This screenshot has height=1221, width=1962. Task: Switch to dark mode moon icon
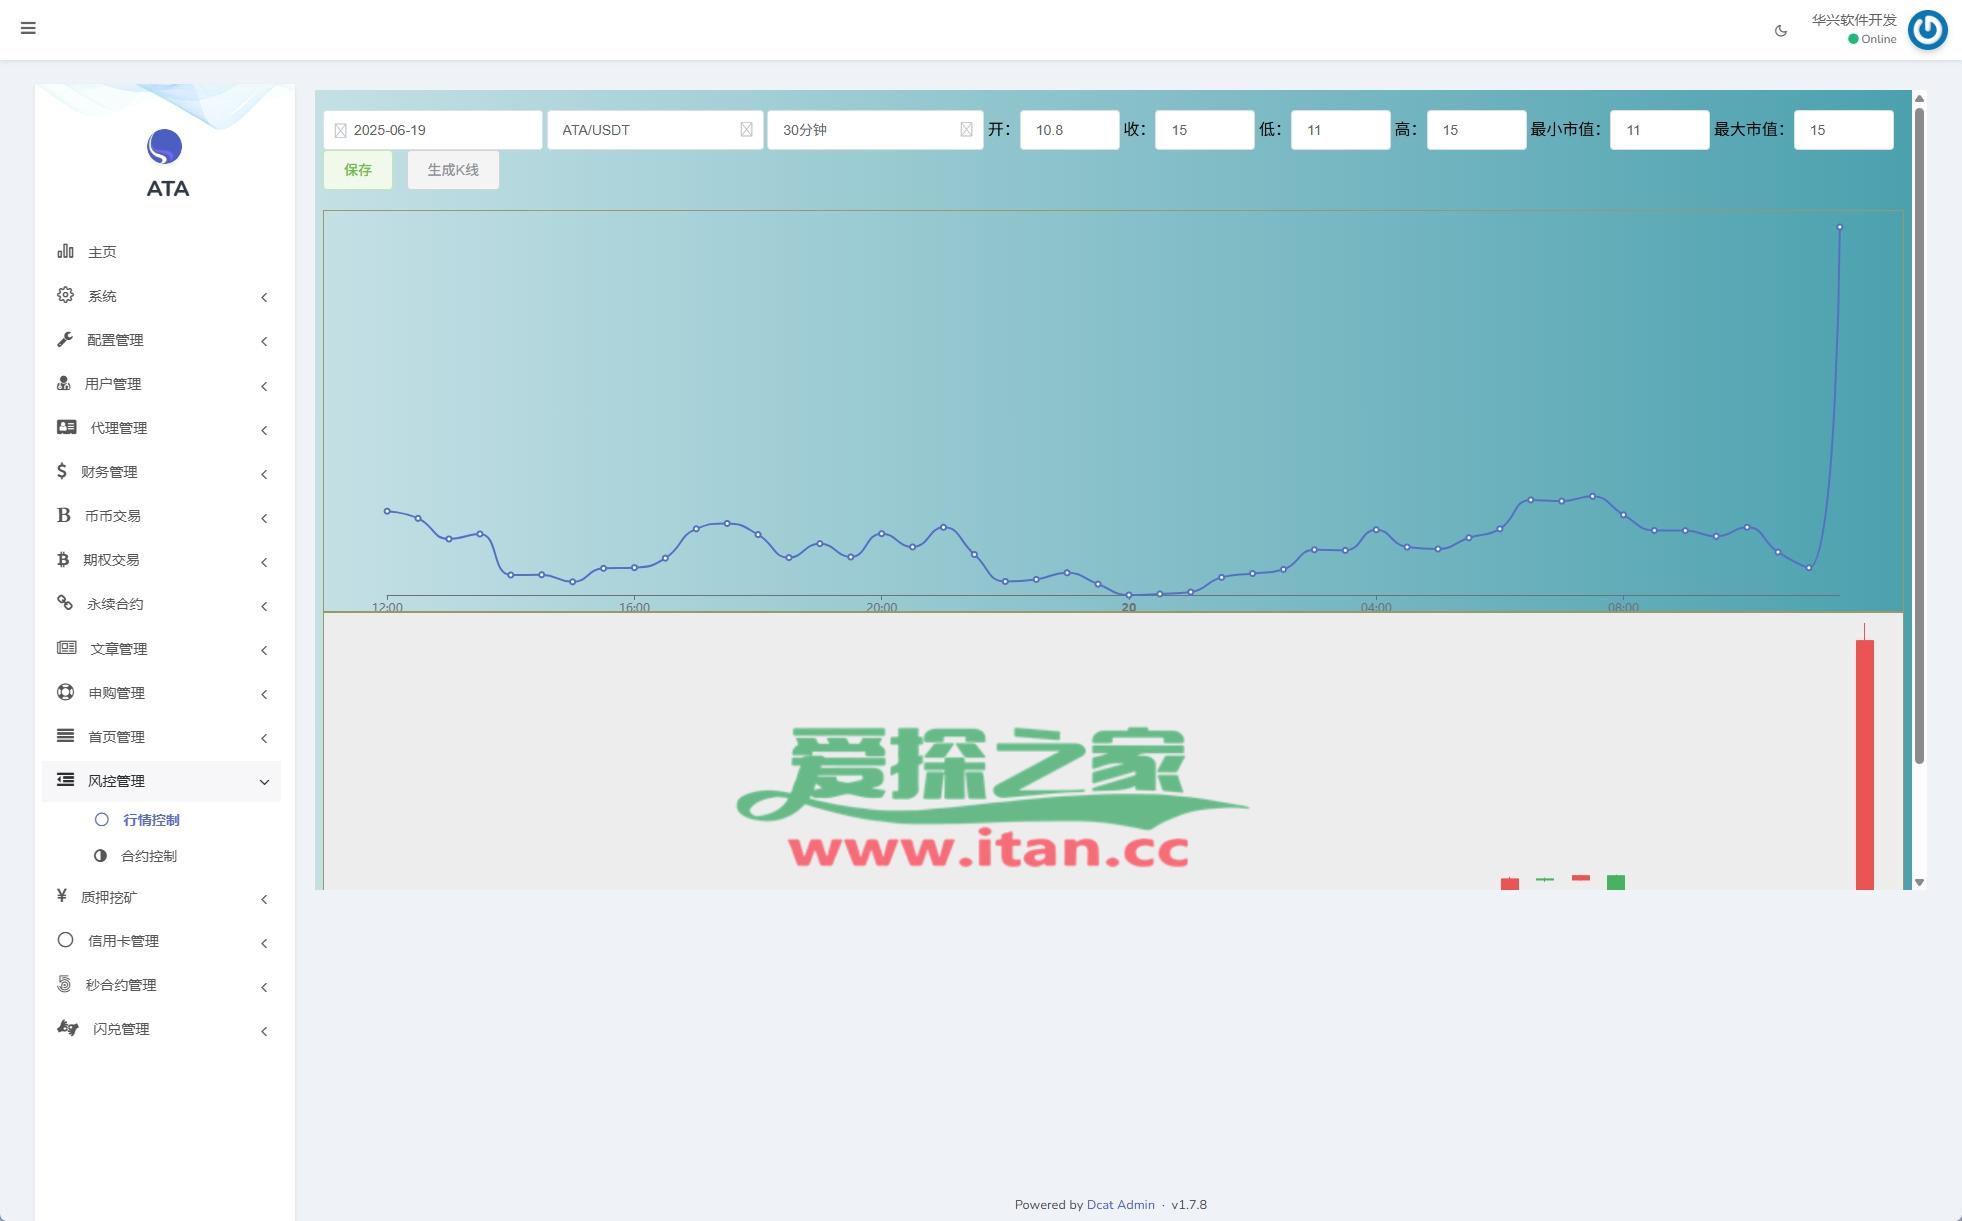click(x=1781, y=31)
